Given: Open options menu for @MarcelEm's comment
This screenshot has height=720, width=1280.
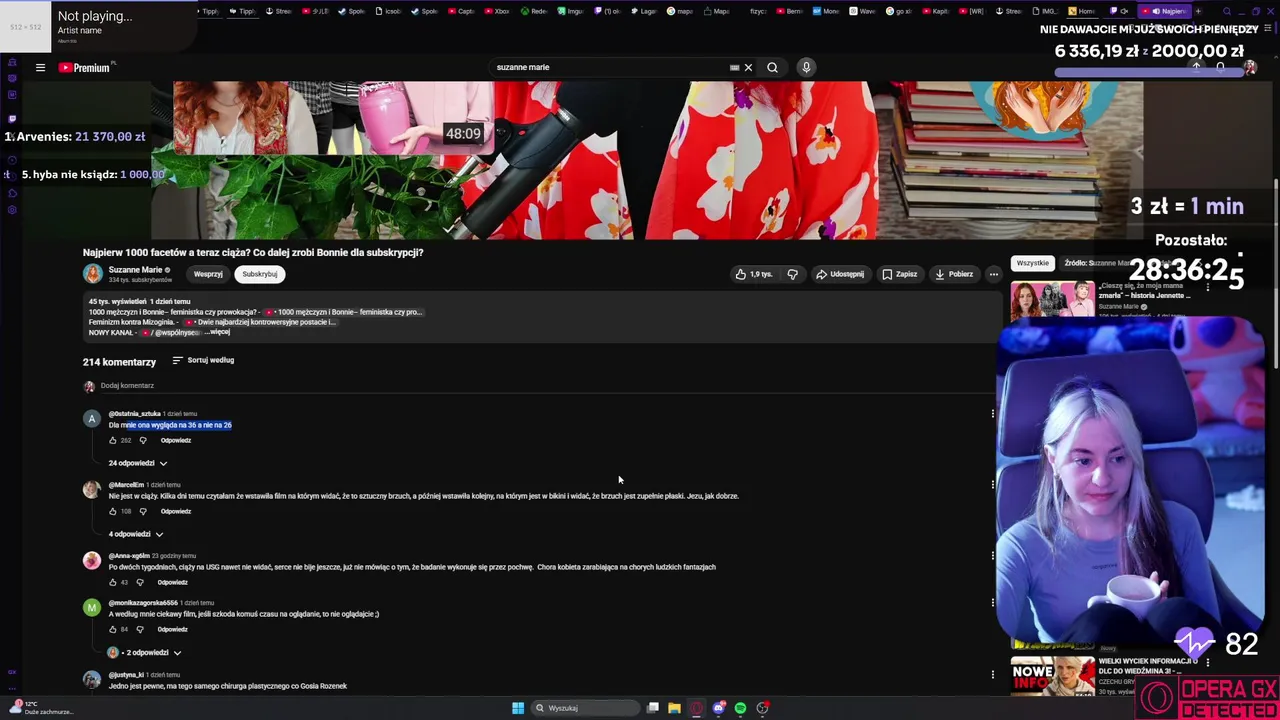Looking at the screenshot, I should [x=993, y=484].
